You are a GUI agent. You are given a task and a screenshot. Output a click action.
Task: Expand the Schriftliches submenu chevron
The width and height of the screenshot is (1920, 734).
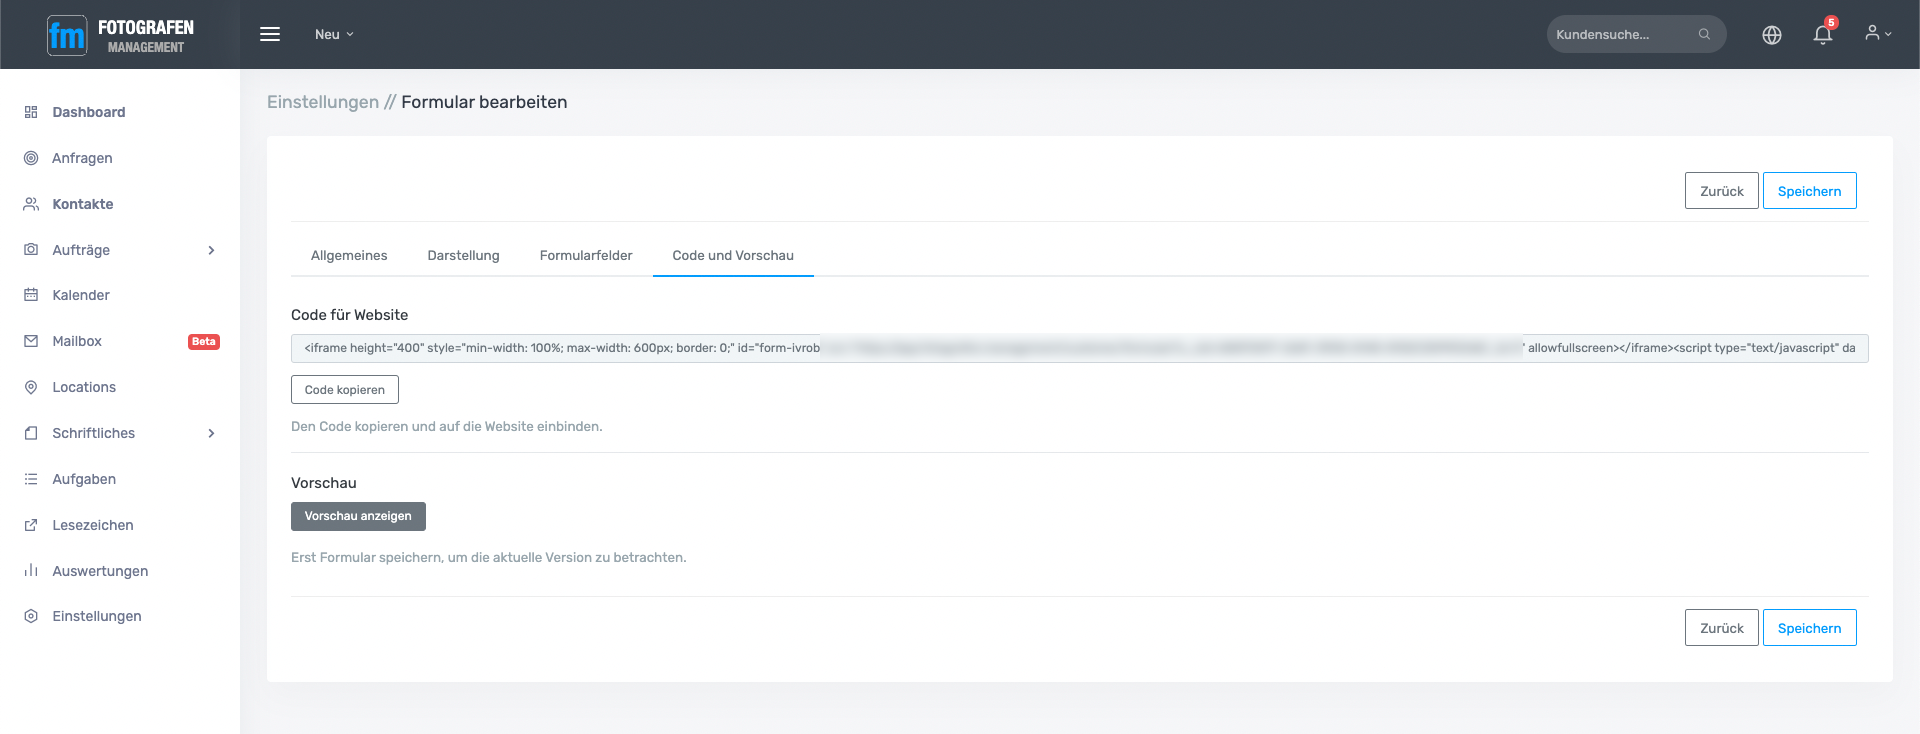[211, 433]
